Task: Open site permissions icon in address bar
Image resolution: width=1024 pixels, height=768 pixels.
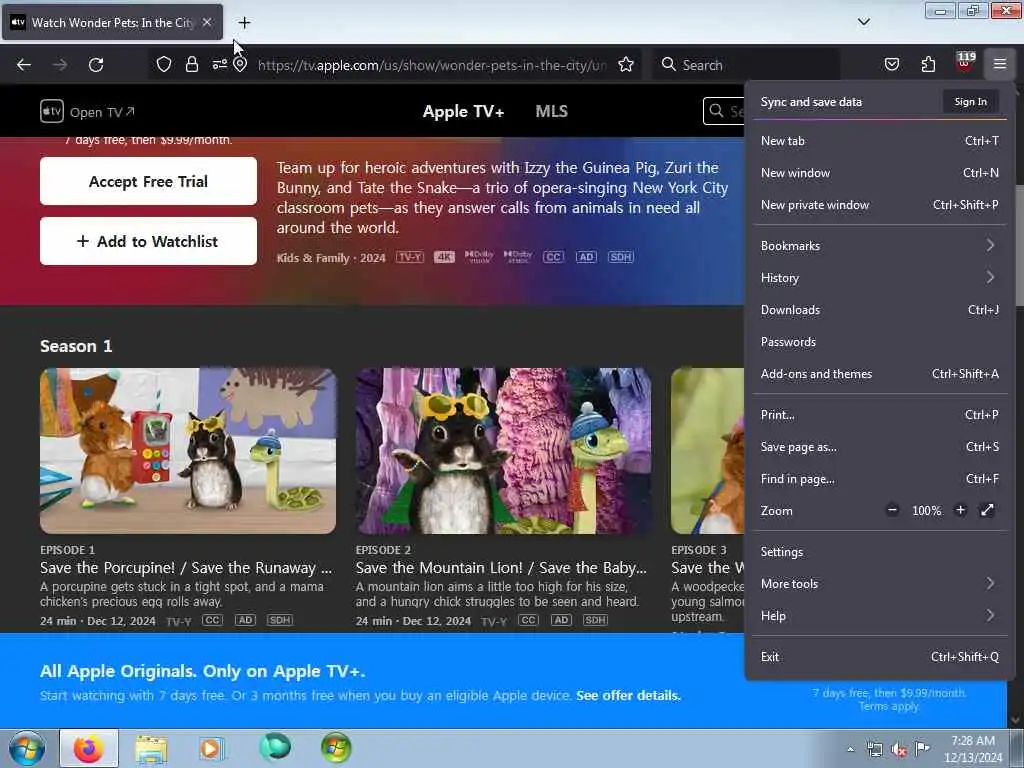Action: (x=219, y=65)
